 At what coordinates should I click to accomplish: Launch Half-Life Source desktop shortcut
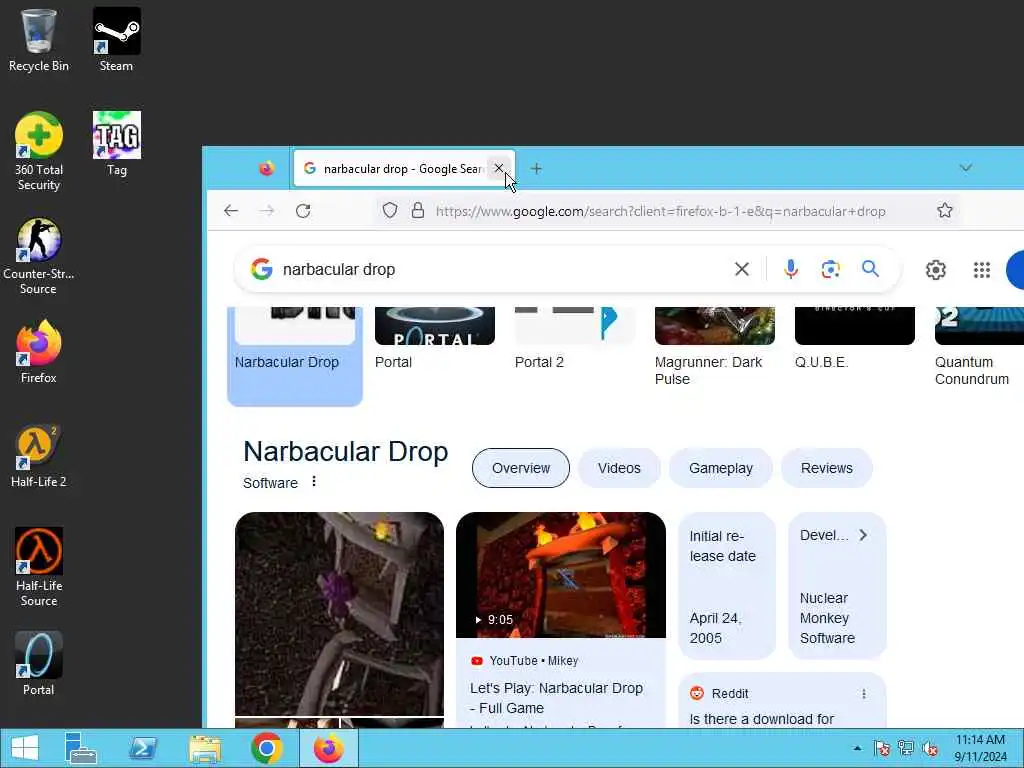pyautogui.click(x=39, y=567)
